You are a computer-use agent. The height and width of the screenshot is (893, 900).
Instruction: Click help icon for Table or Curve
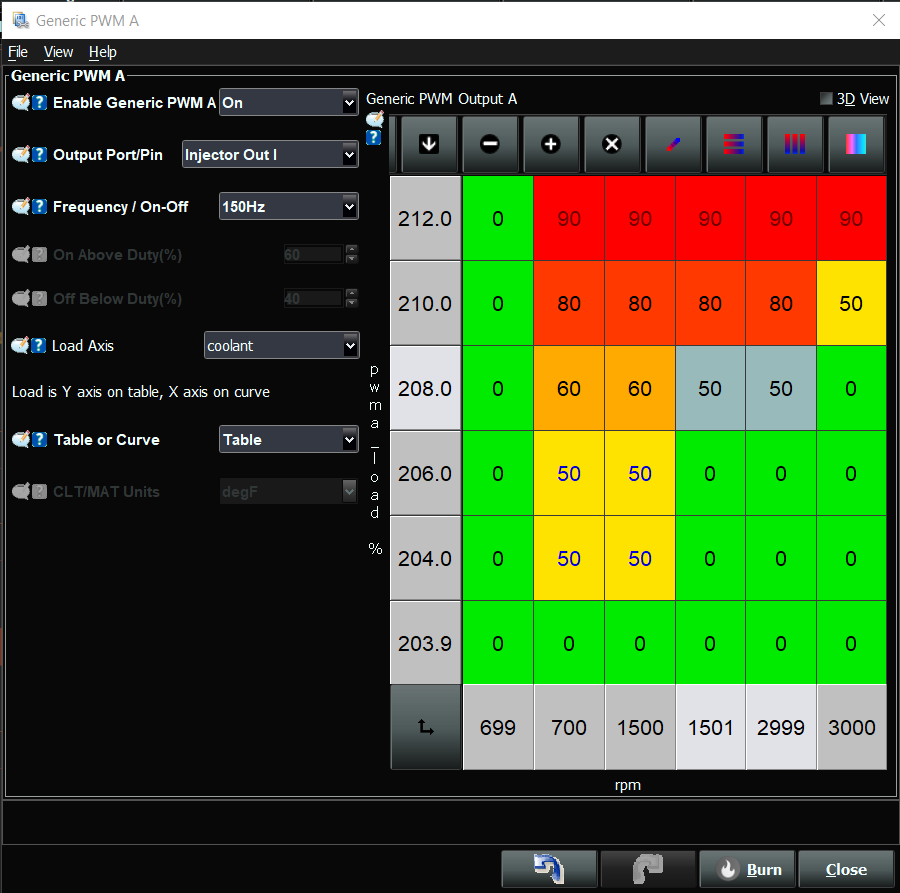[x=39, y=440]
